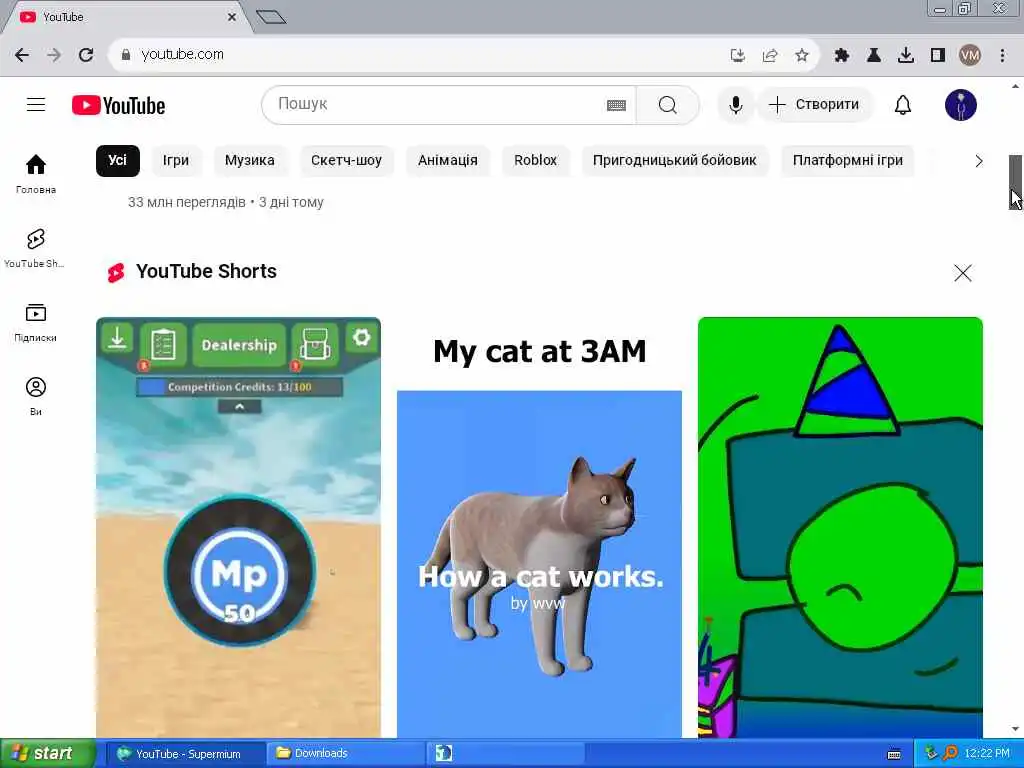Click the magnifier search button
Screen dimensions: 1024x768
point(667,105)
